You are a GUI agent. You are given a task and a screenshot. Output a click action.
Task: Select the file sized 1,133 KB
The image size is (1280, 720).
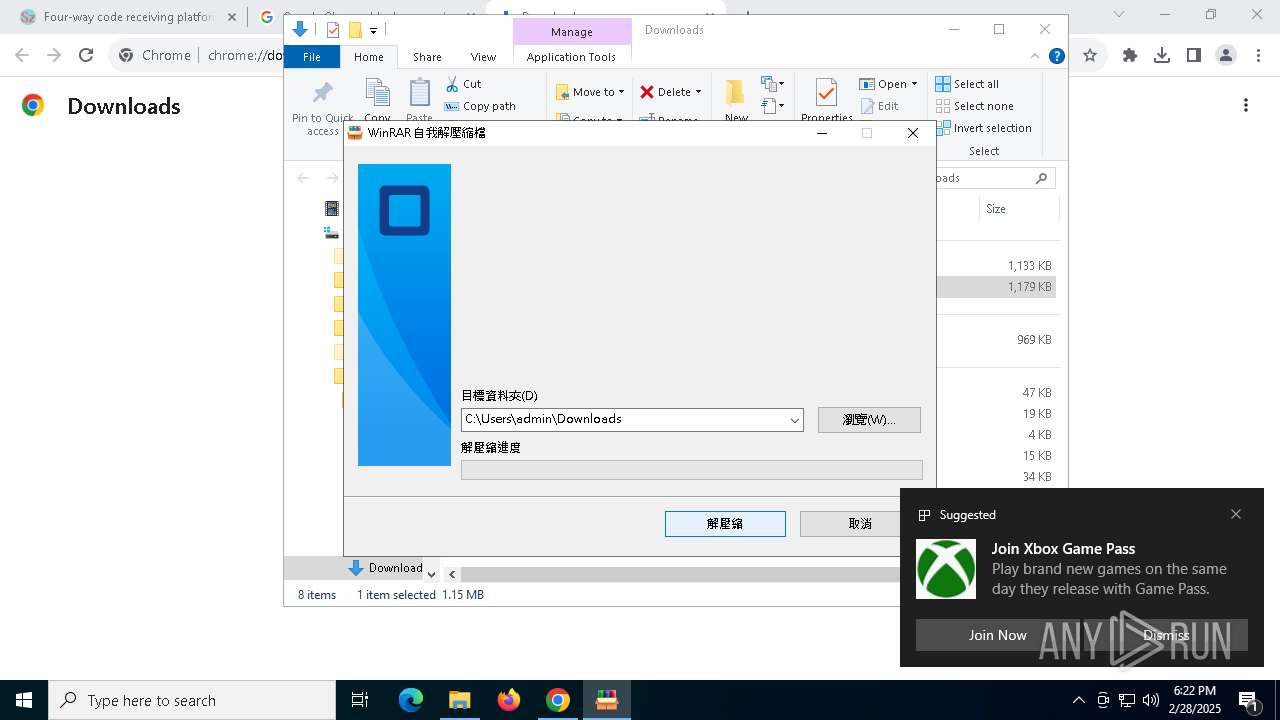pyautogui.click(x=1029, y=266)
